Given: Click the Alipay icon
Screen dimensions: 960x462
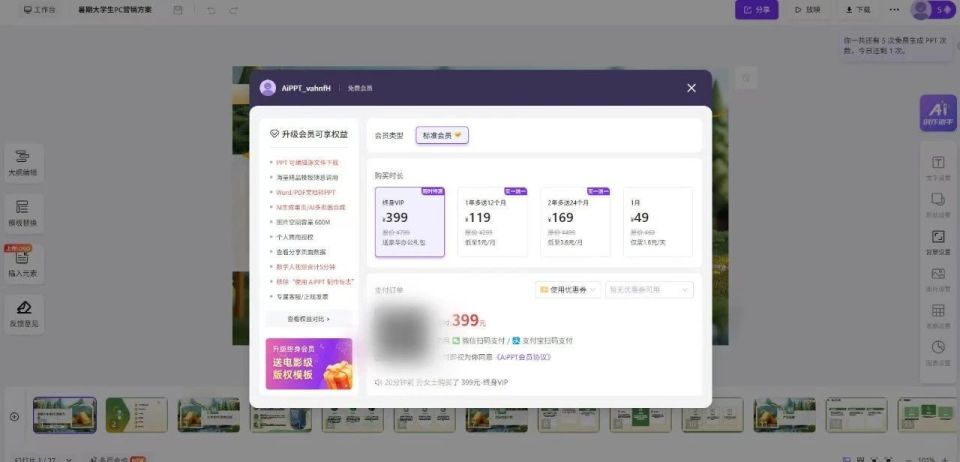Looking at the screenshot, I should (516, 341).
